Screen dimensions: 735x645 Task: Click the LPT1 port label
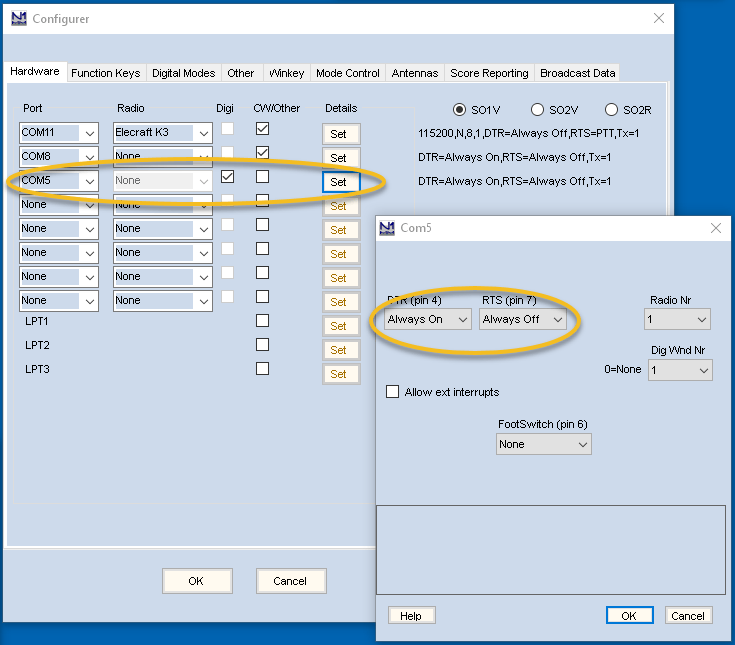[x=37, y=321]
